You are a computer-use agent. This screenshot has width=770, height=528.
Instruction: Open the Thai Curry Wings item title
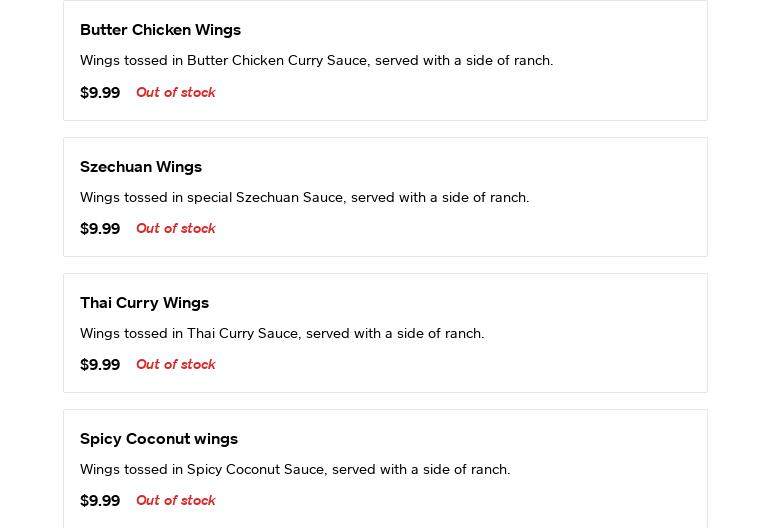coord(144,303)
